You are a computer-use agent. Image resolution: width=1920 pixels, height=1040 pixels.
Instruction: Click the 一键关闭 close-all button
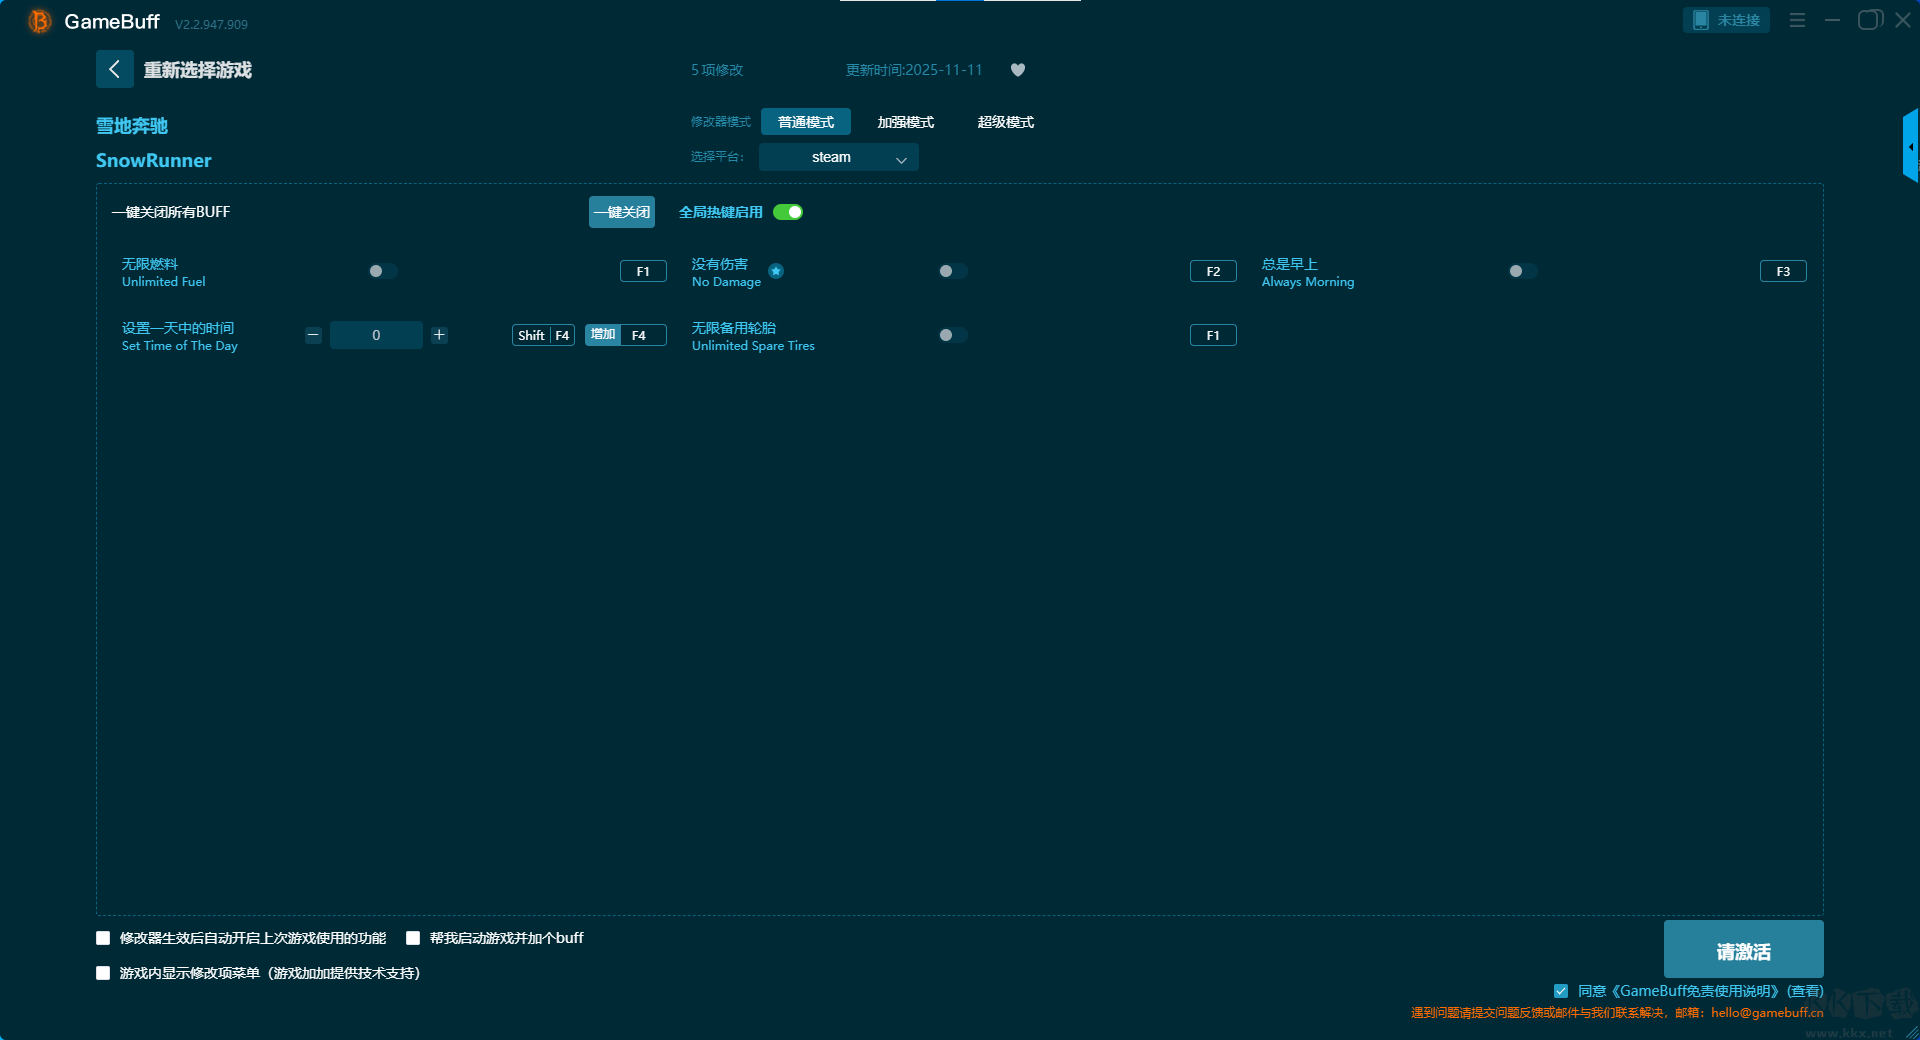point(621,212)
